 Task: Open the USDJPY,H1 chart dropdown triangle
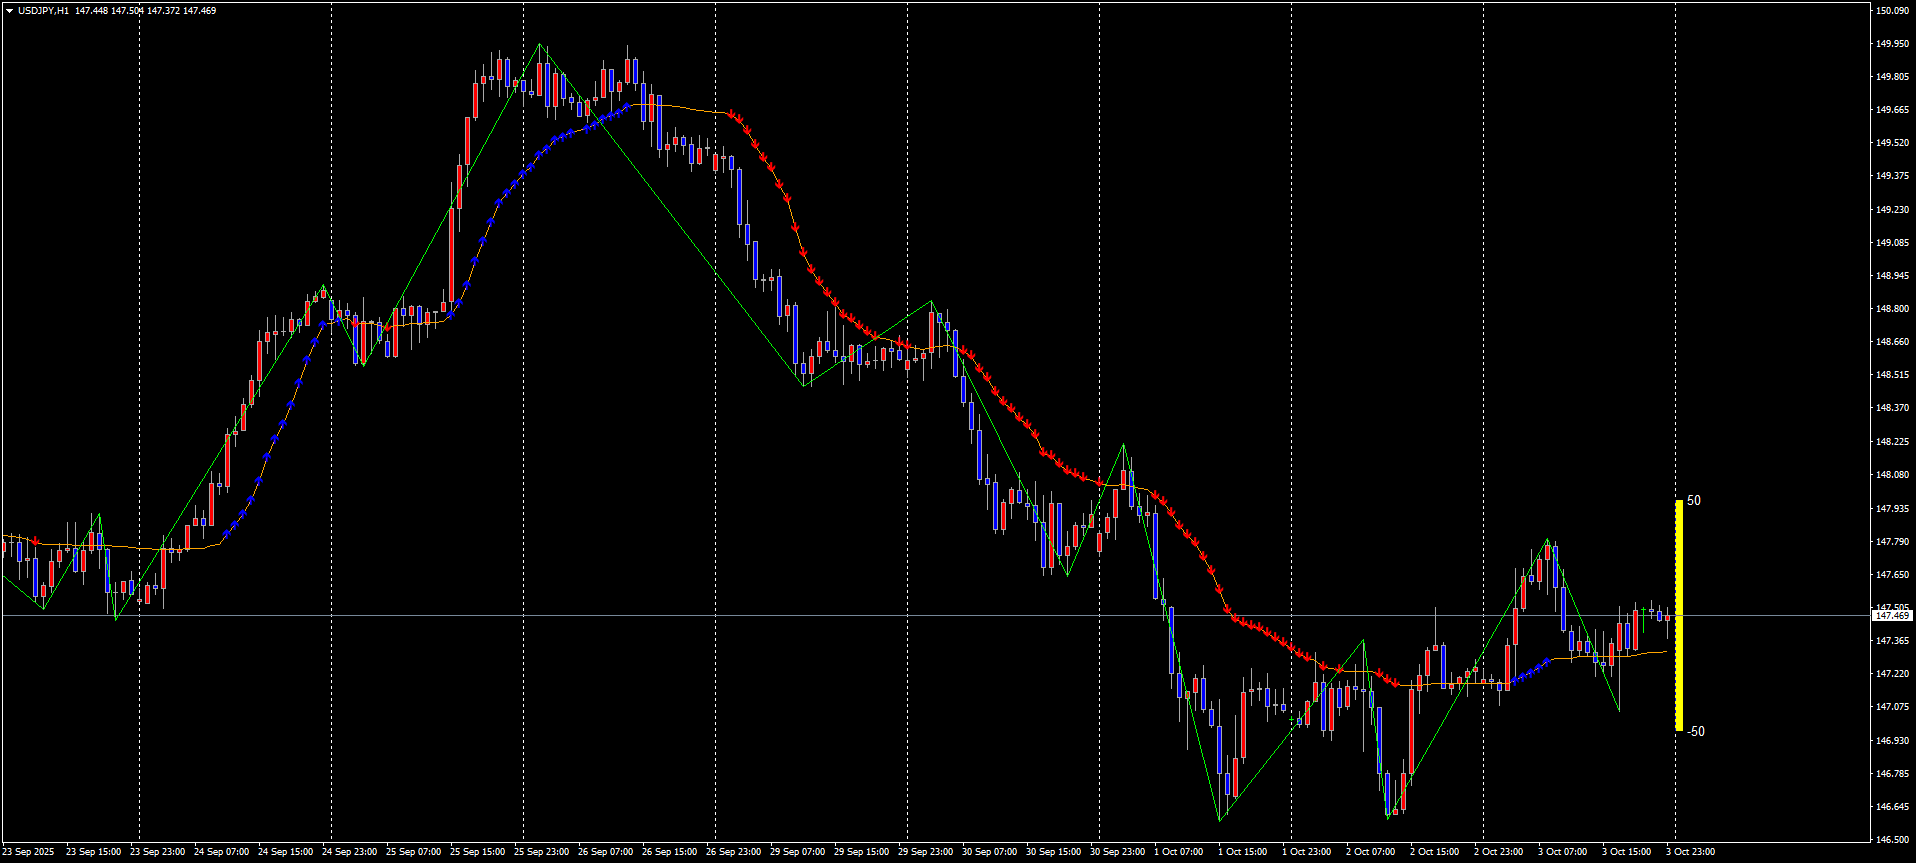(x=9, y=11)
